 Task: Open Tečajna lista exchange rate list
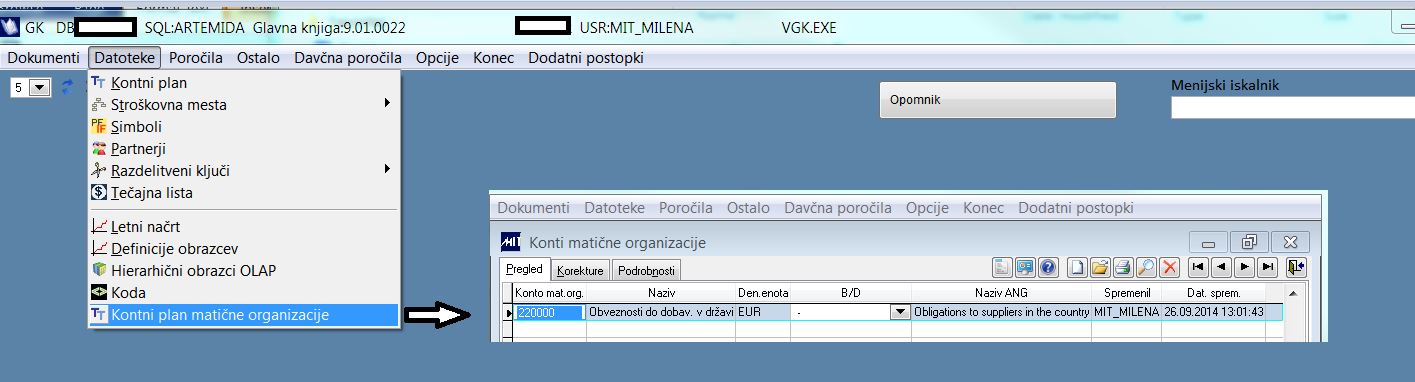click(x=244, y=193)
